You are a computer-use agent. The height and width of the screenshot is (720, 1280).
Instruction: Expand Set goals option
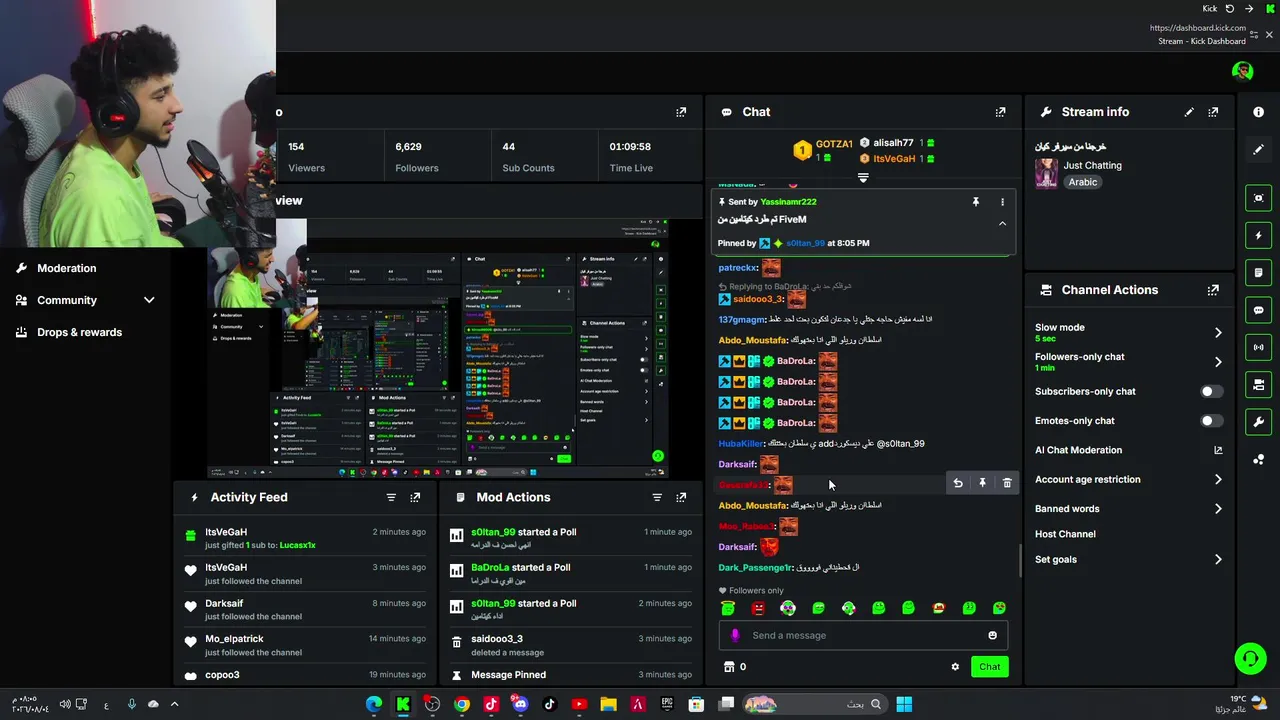1218,560
